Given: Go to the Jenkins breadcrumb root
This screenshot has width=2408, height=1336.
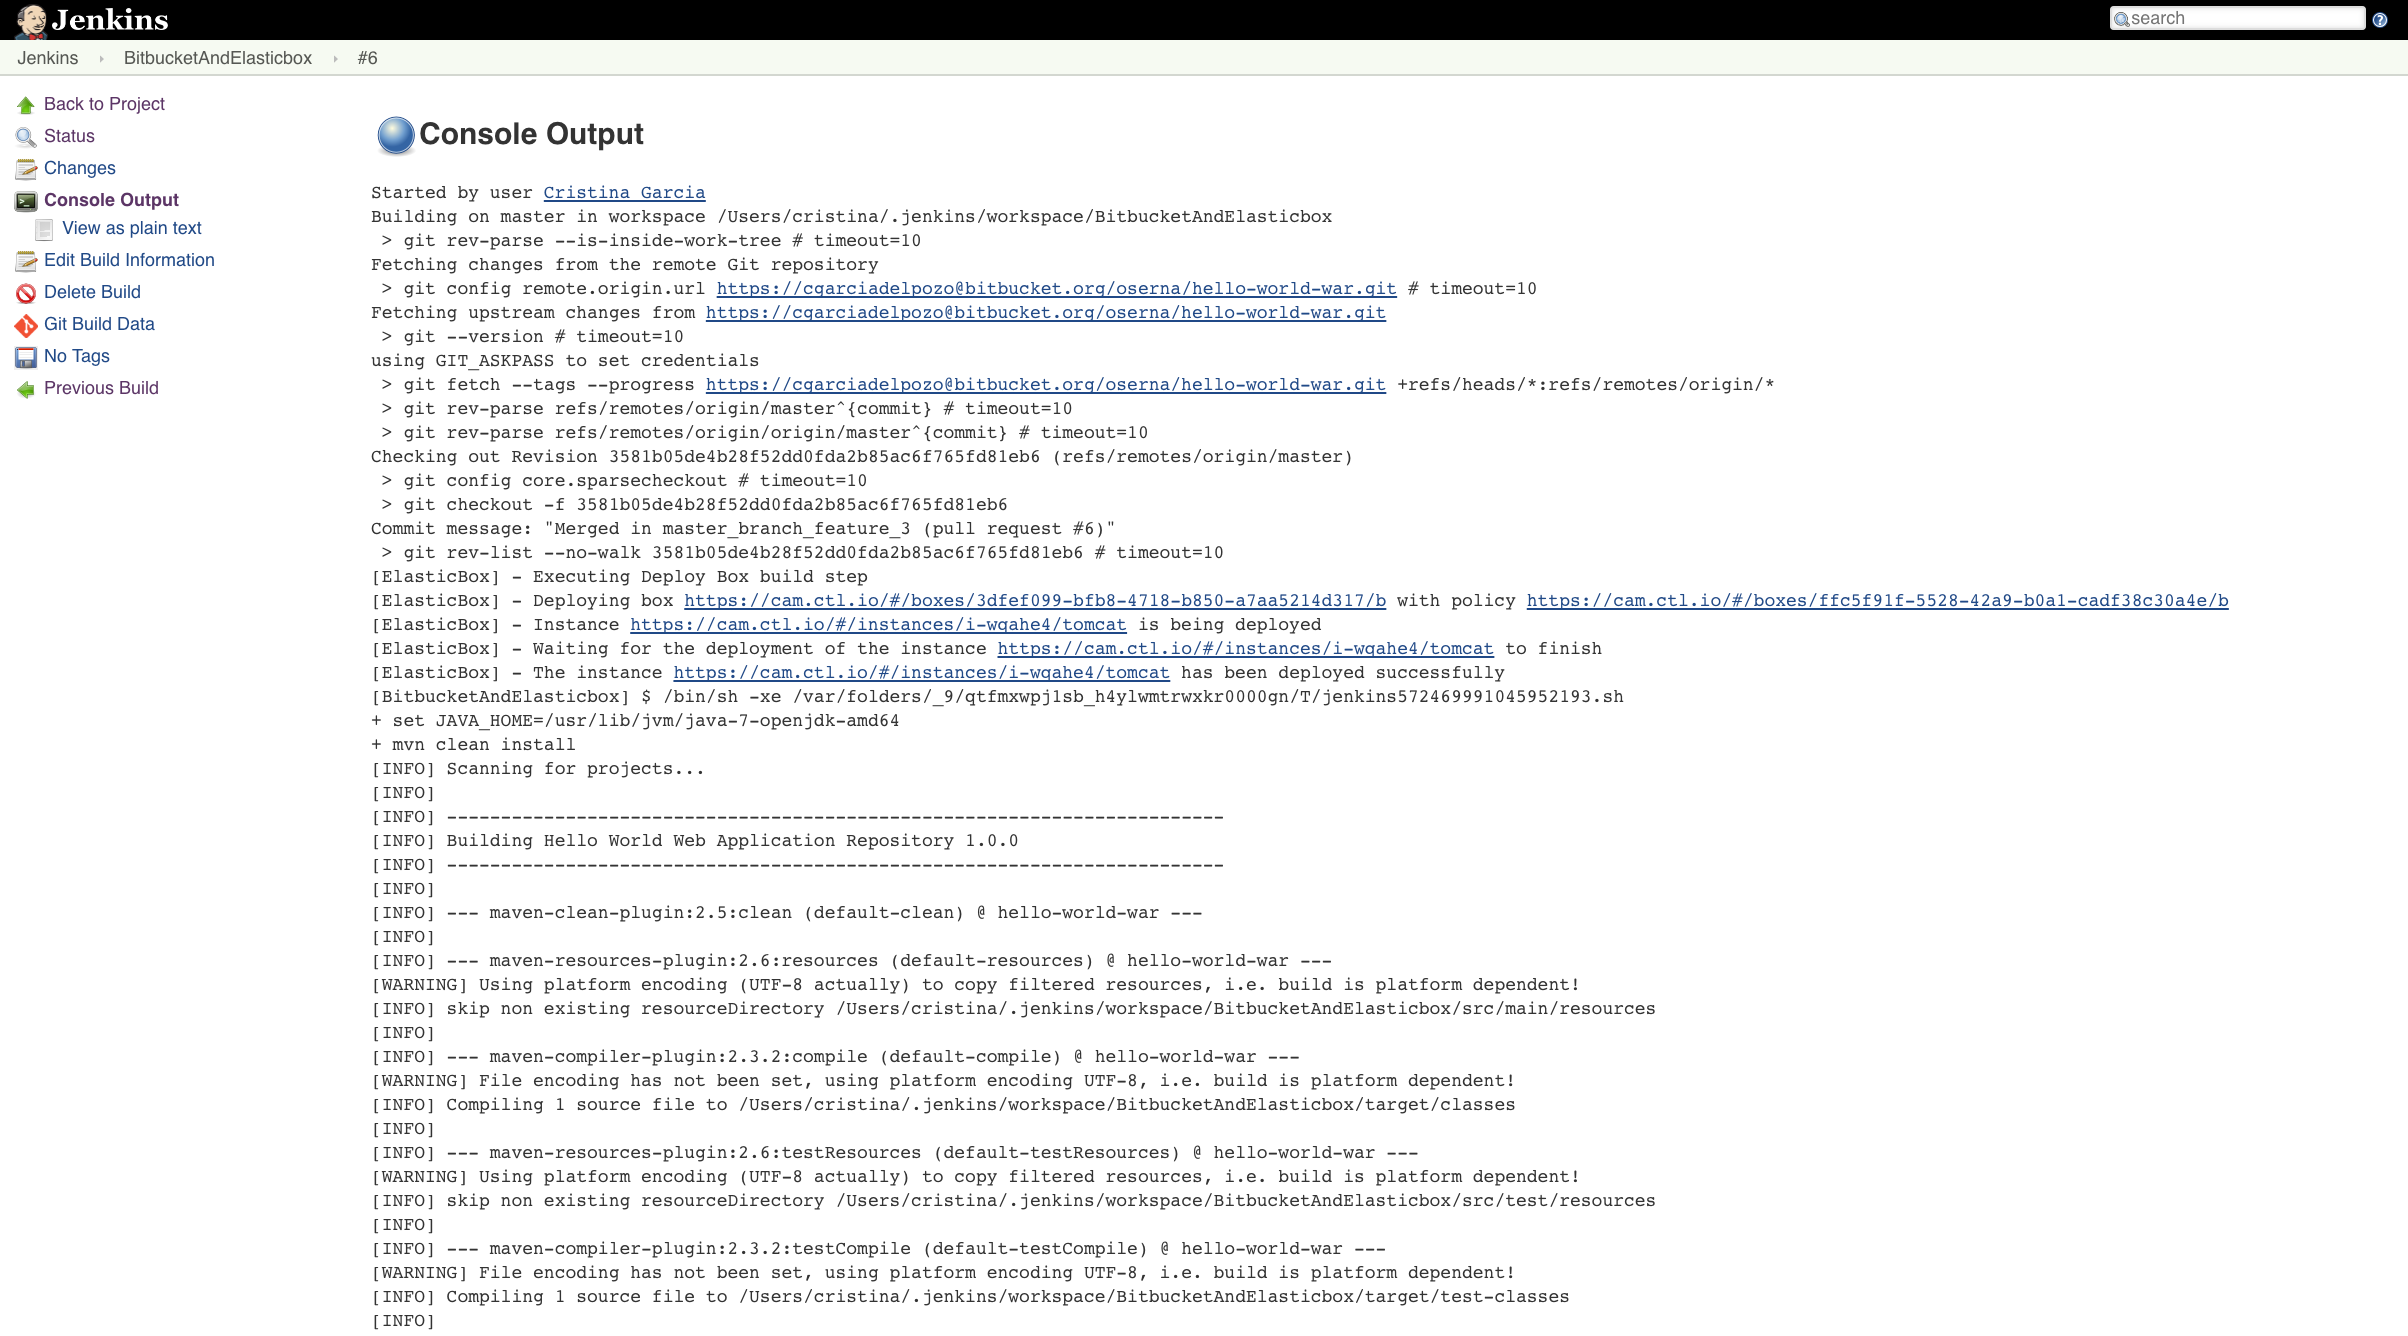Looking at the screenshot, I should (x=47, y=58).
